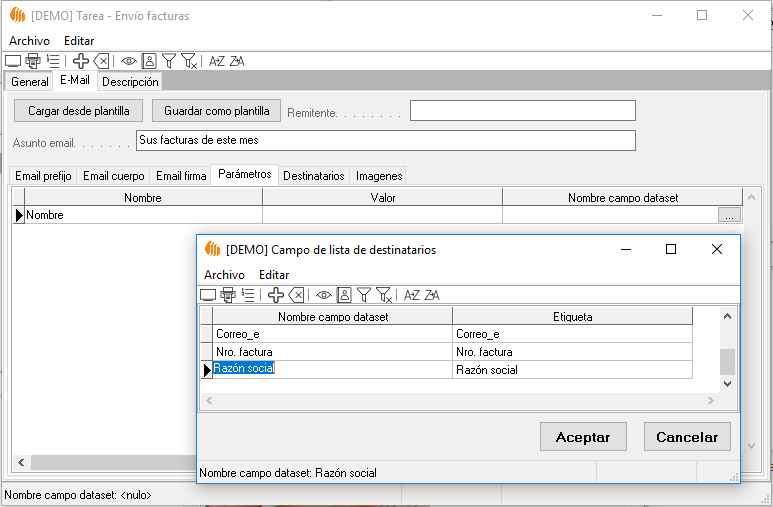Screen dimensions: 773x507
Task: Click the list view icon in the destinatarios dialog toolbar
Action: [x=248, y=295]
